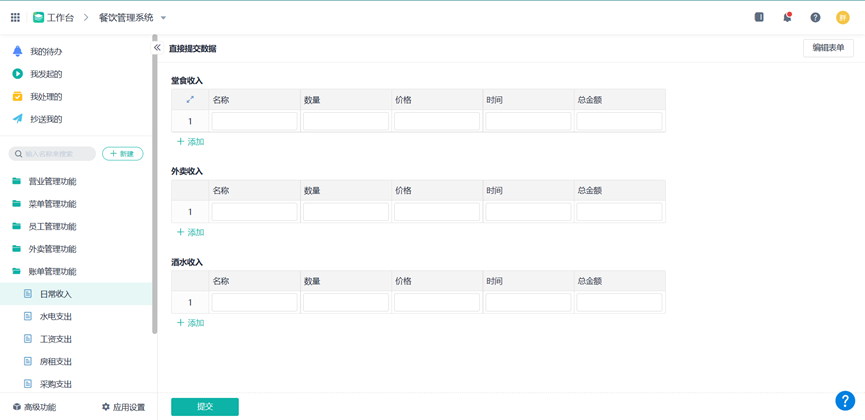Click the expand icon in 堂食收入 table header
This screenshot has width=865, height=420.
[x=190, y=100]
